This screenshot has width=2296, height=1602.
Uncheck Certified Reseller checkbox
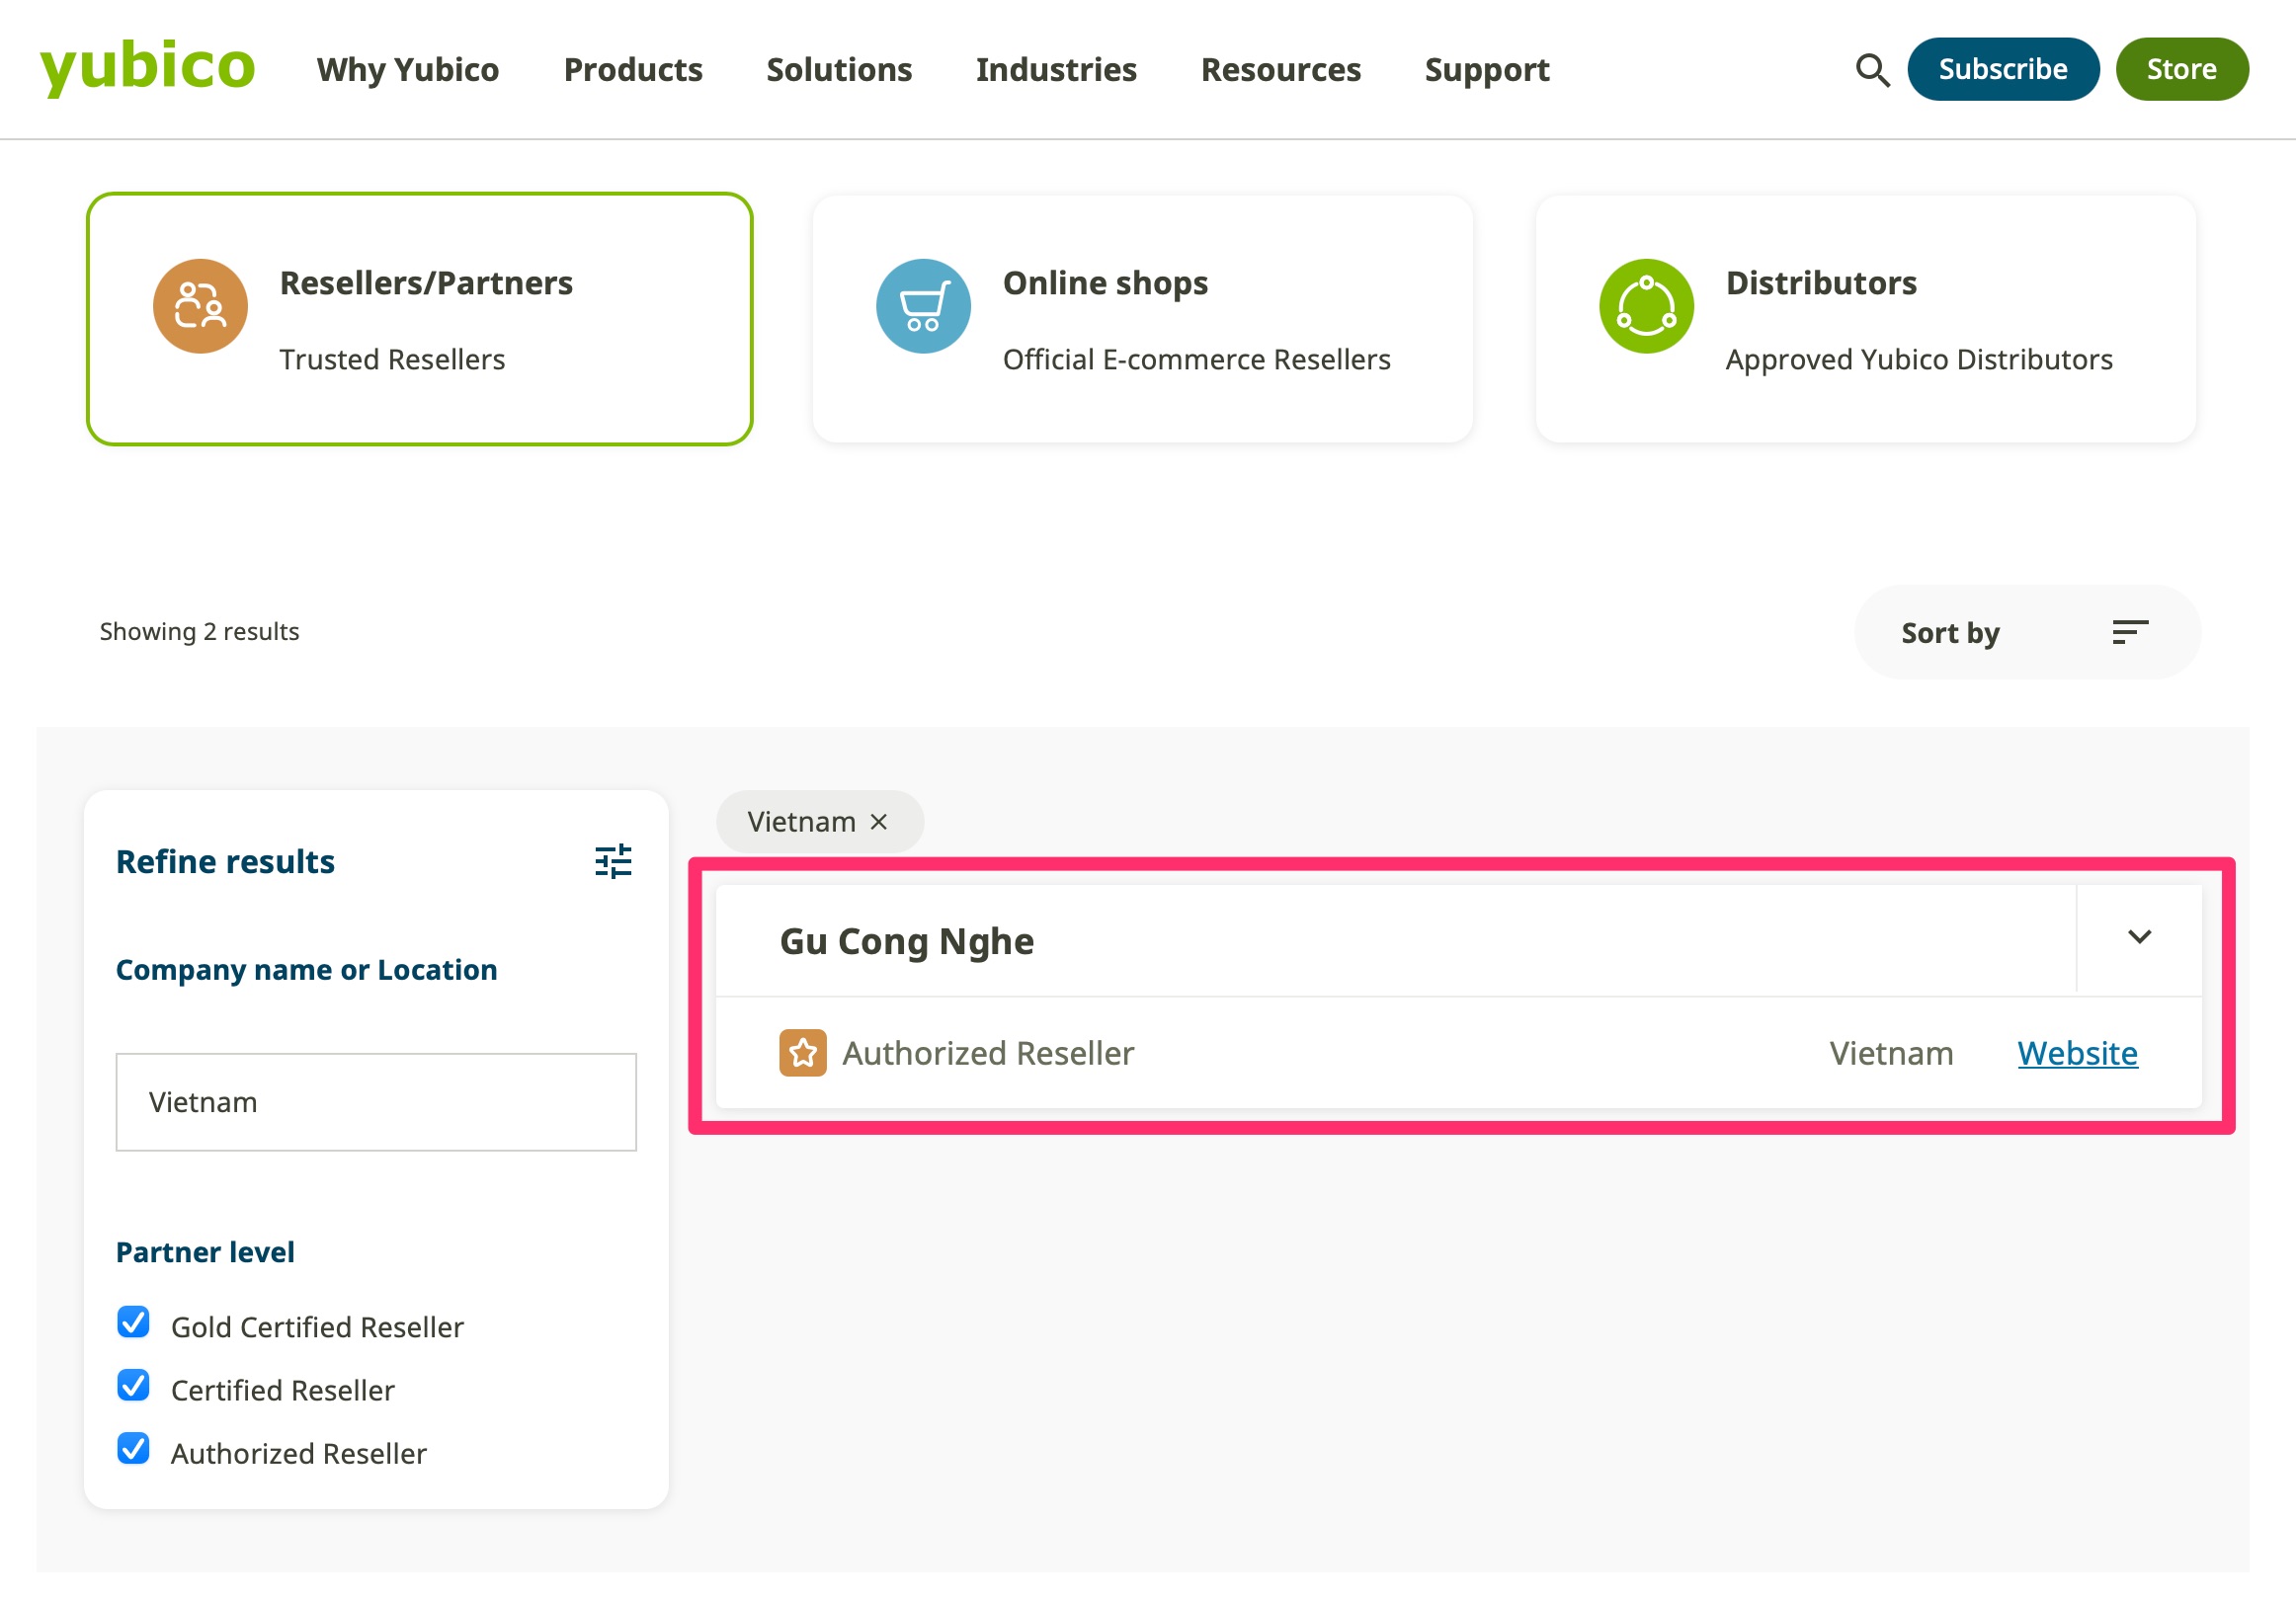pyautogui.click(x=133, y=1386)
